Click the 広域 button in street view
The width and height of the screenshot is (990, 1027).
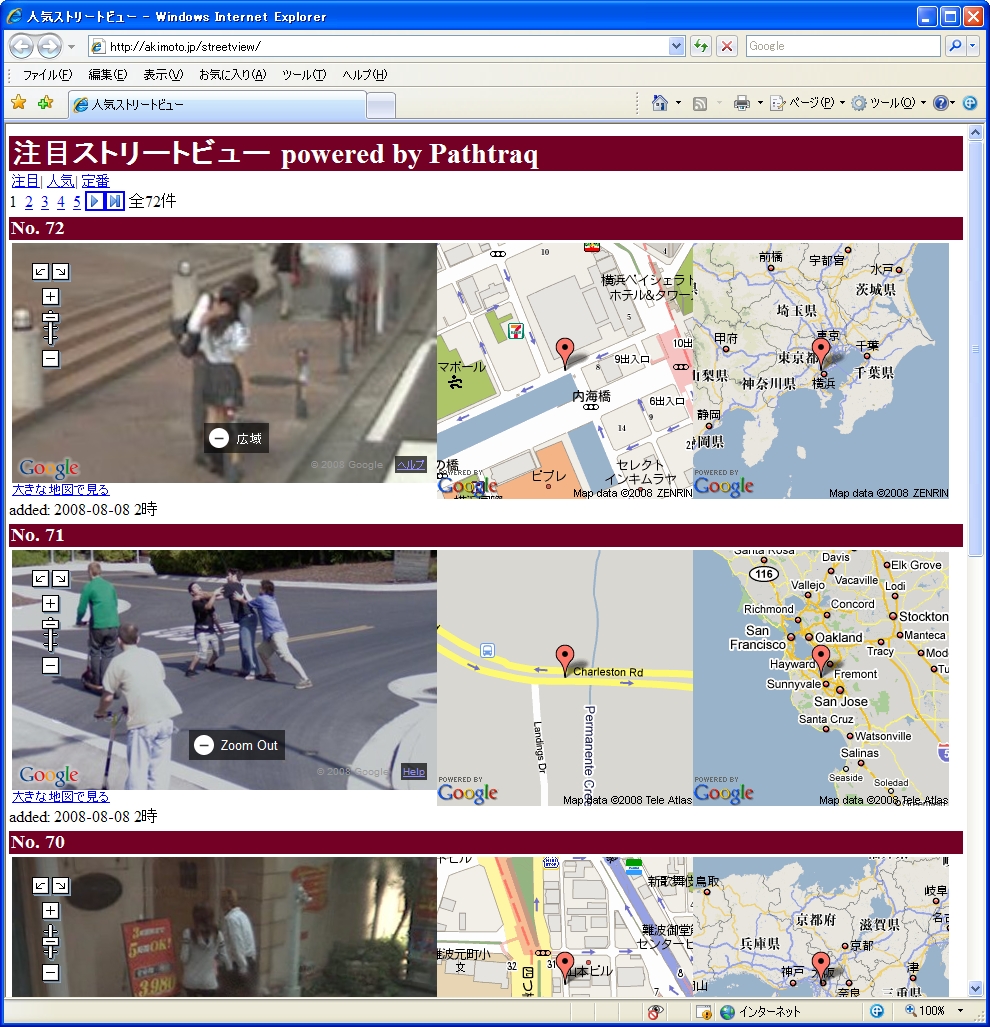tap(236, 438)
